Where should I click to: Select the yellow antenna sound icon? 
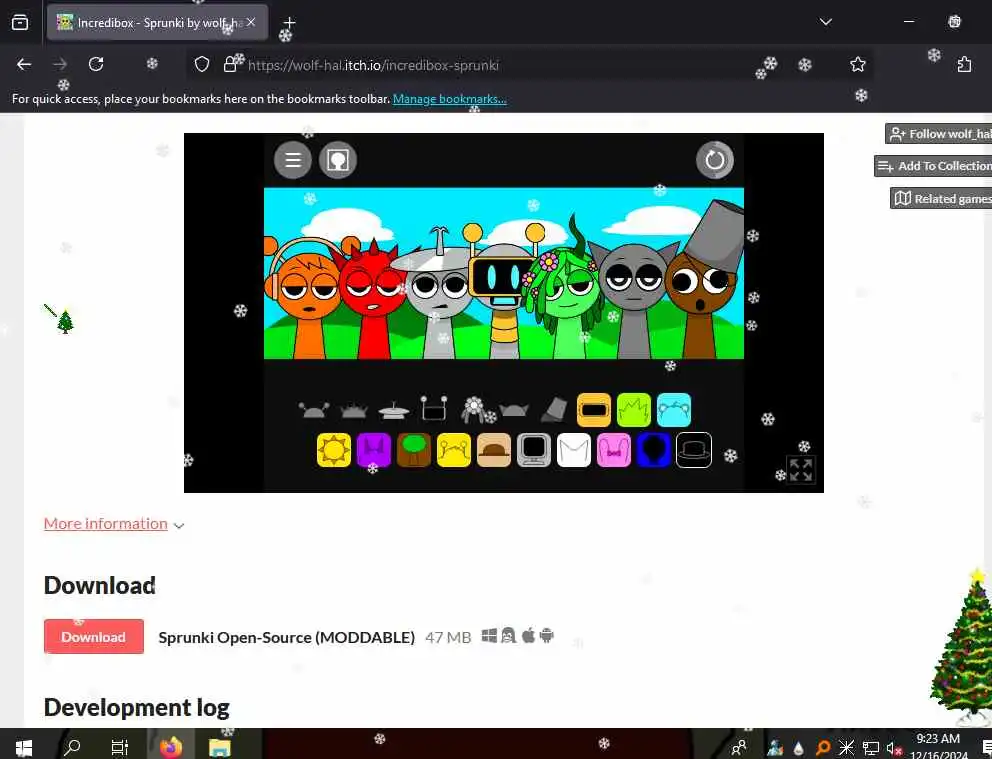coord(454,450)
